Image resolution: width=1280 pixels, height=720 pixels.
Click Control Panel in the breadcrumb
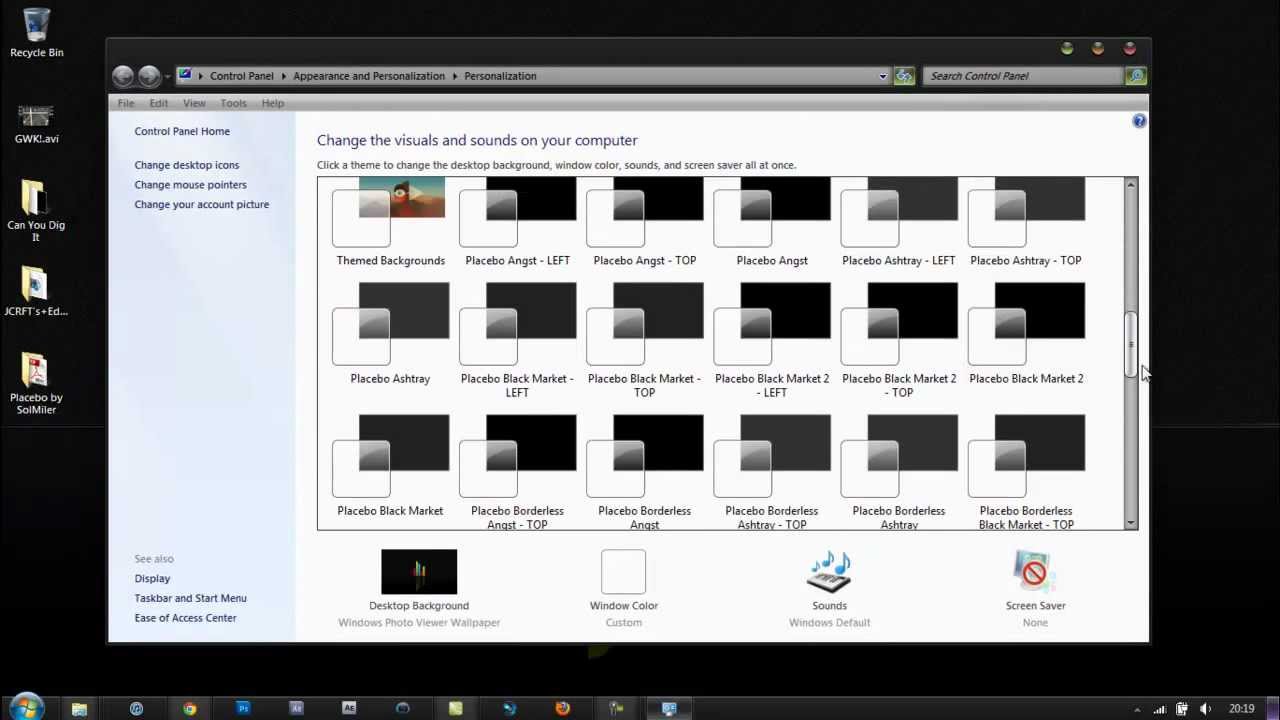[x=242, y=76]
